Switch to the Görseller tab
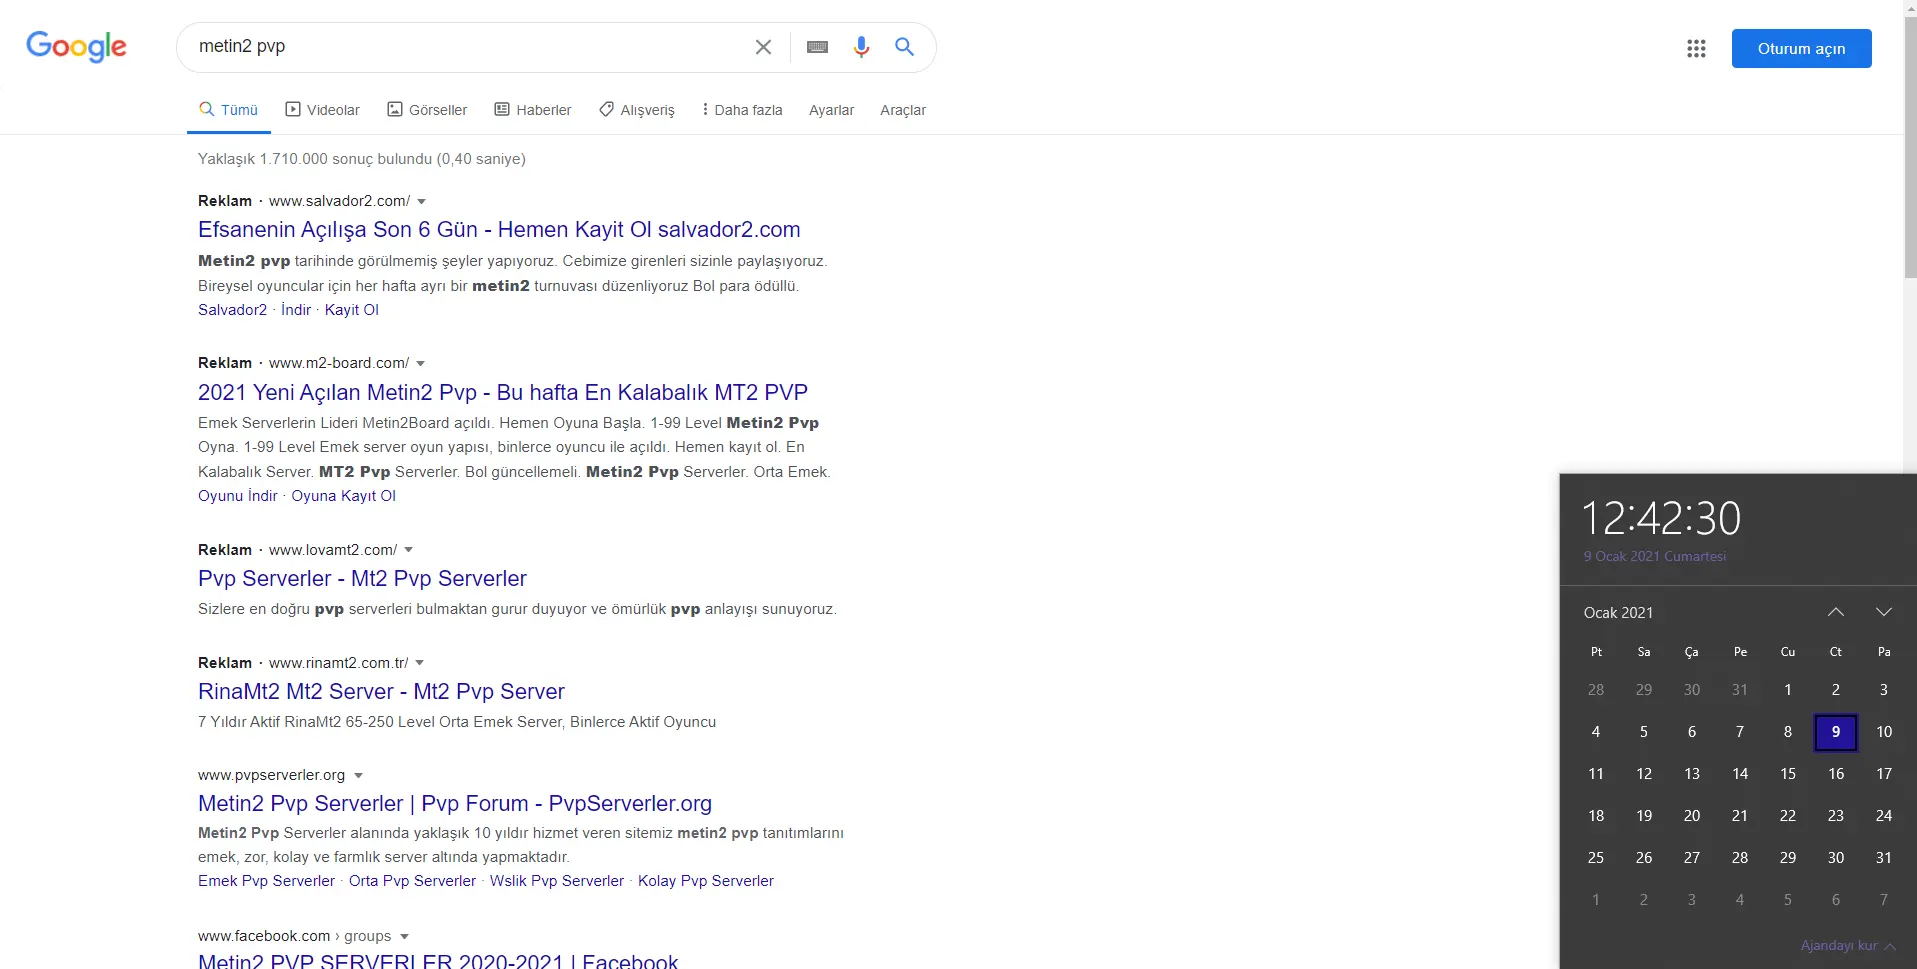Screen dimensions: 1917x969 (427, 110)
